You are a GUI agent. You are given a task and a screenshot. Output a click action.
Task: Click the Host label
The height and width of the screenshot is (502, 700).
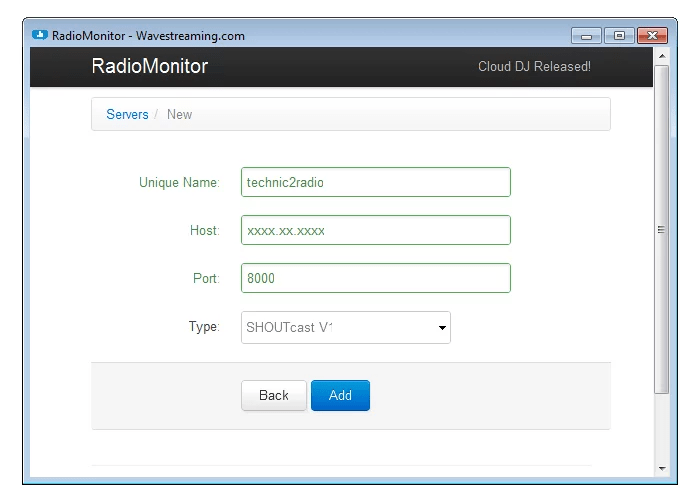pos(204,231)
